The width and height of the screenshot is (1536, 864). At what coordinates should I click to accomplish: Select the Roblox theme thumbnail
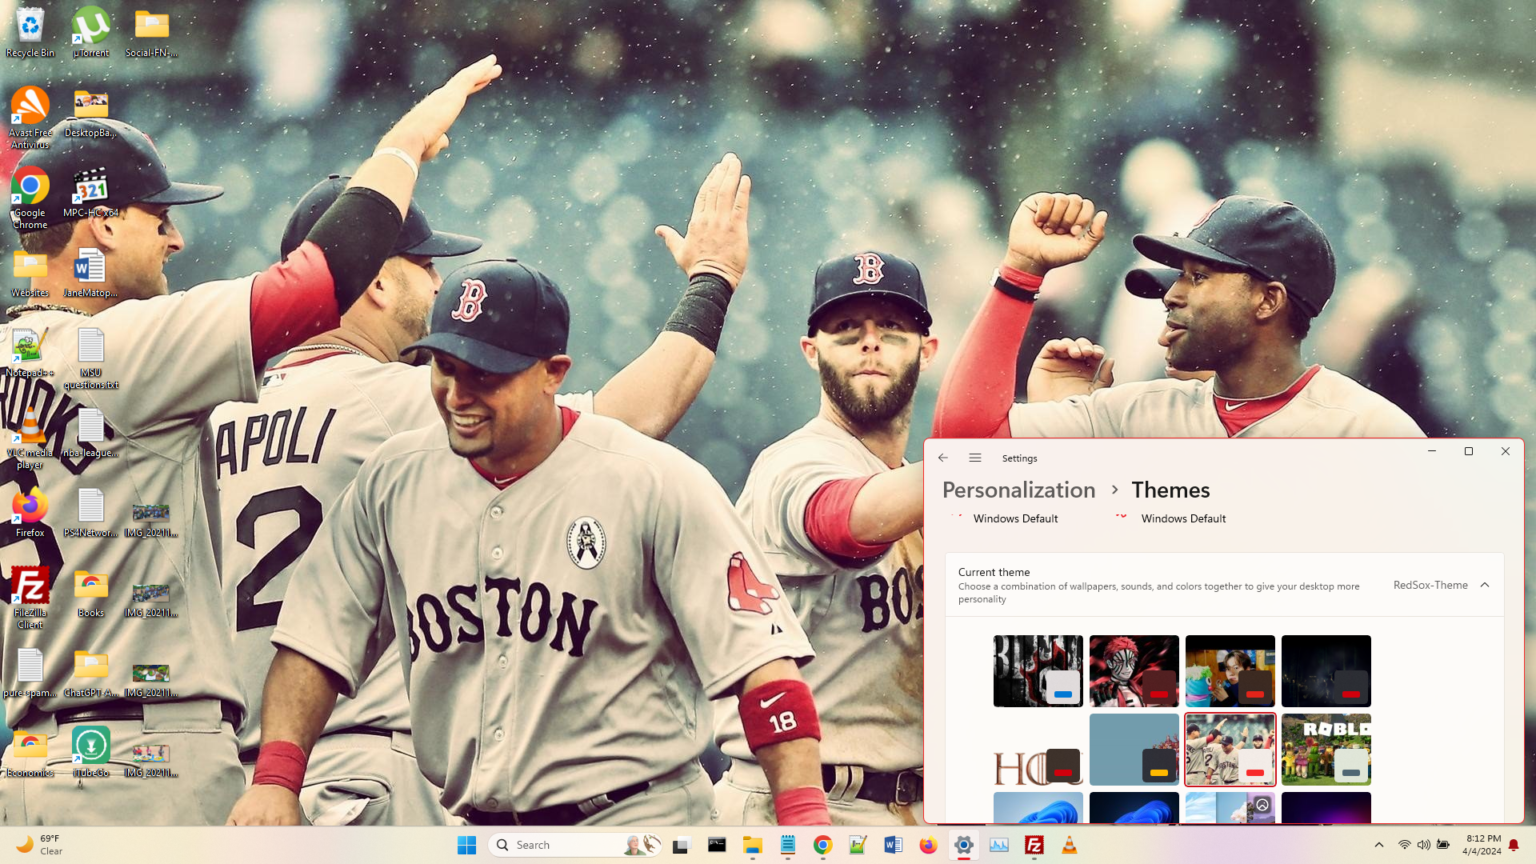[1326, 748]
